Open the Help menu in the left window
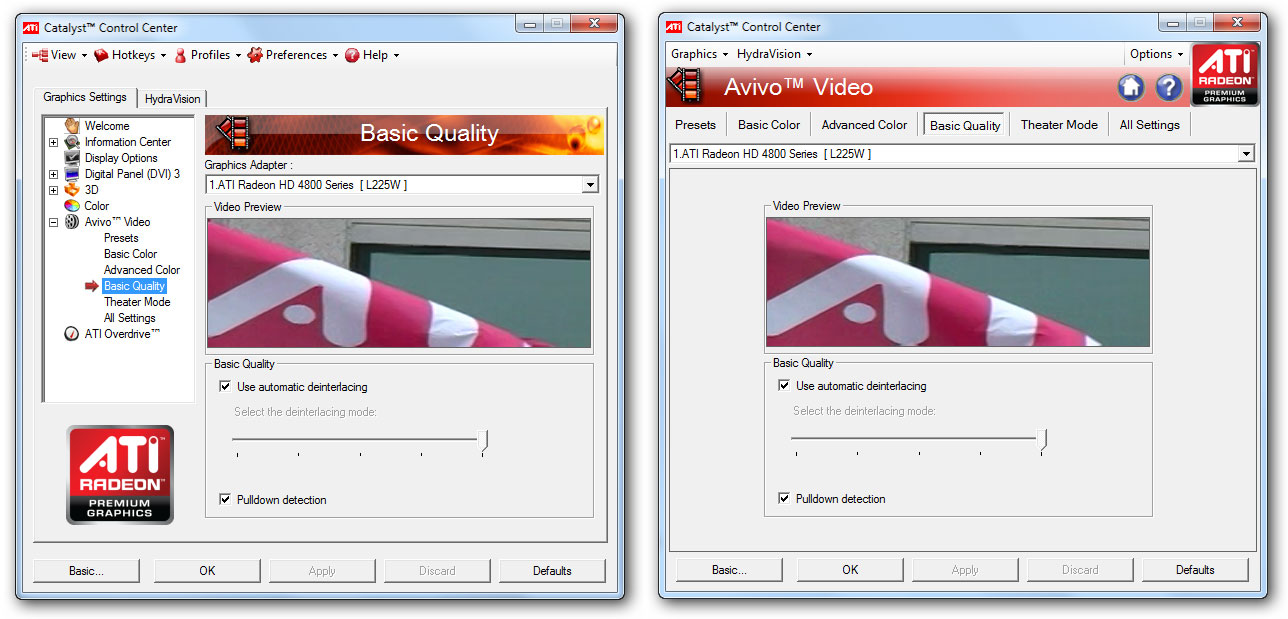The width and height of the screenshot is (1288, 619). point(372,55)
